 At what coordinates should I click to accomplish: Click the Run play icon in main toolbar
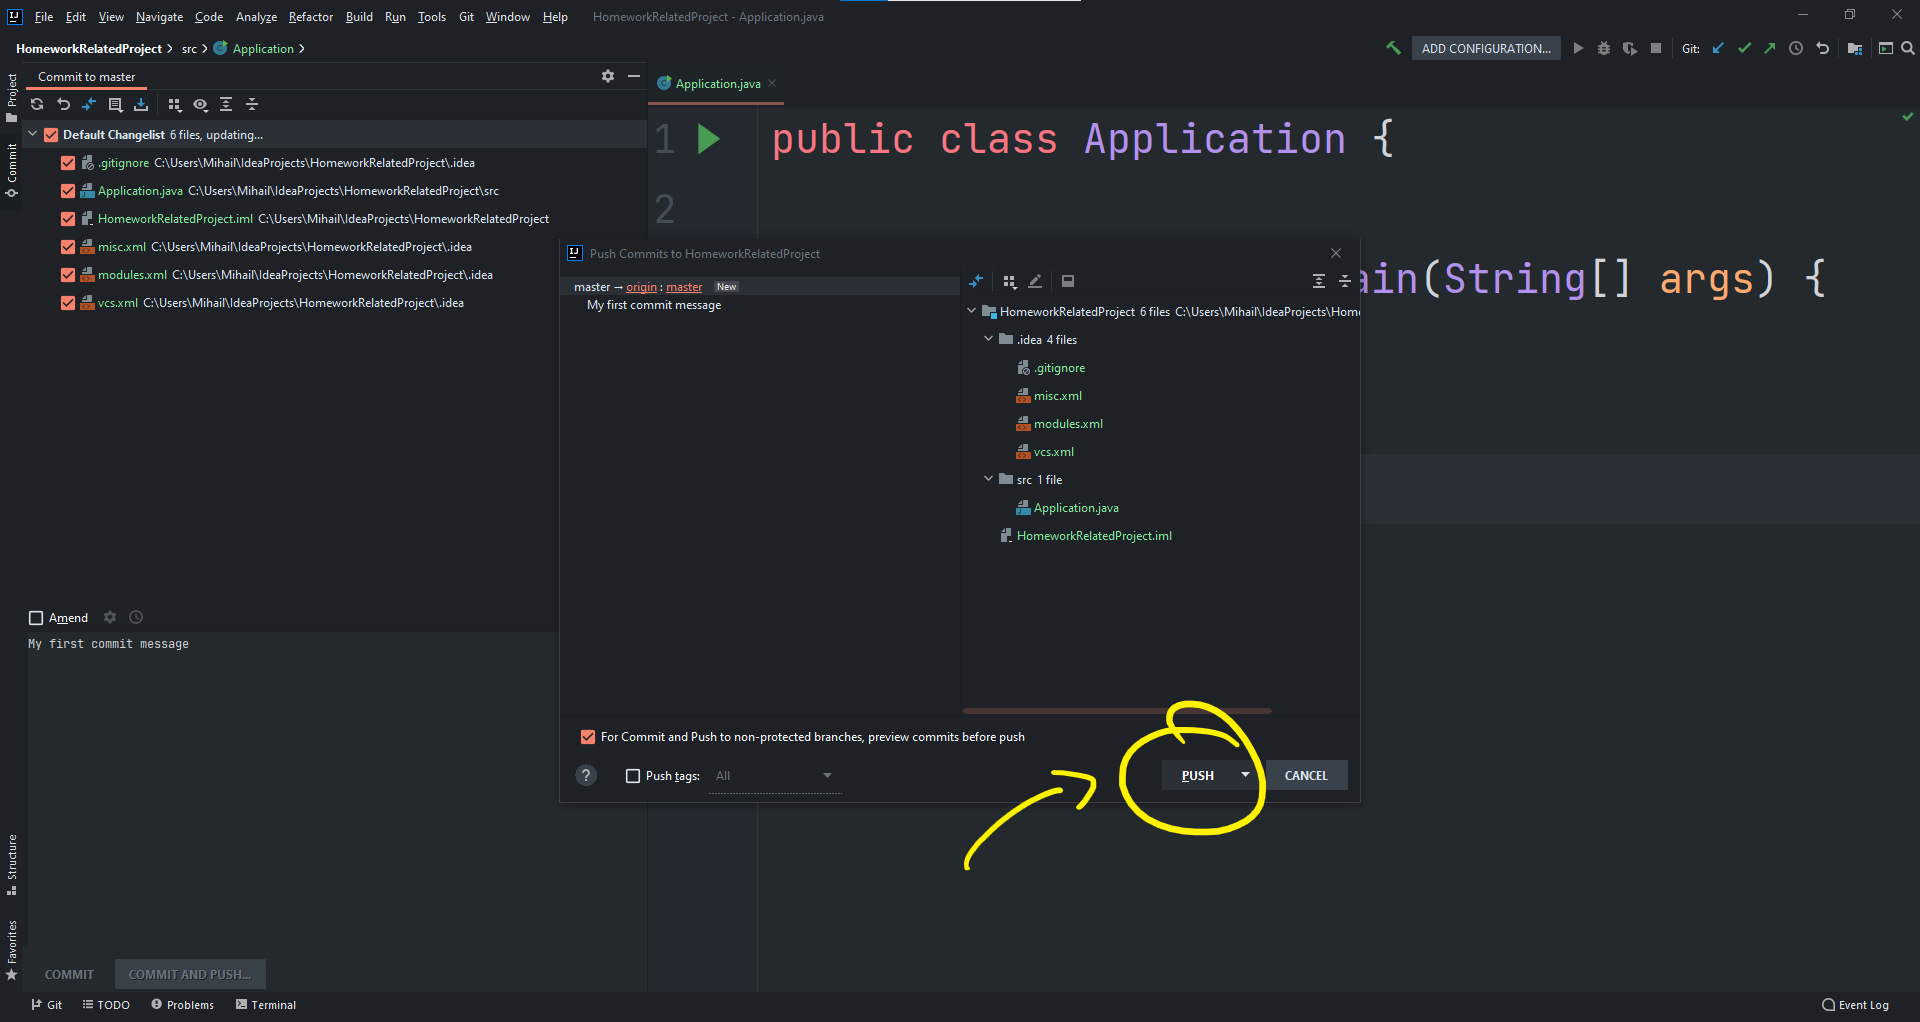tap(1578, 48)
